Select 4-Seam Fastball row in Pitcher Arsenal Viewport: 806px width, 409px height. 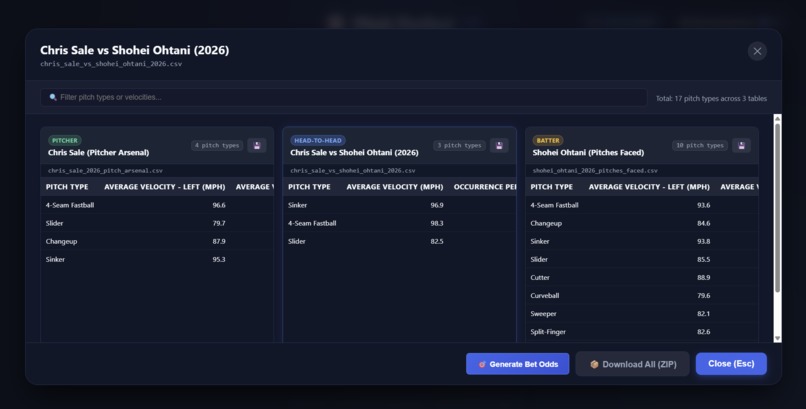(x=157, y=205)
